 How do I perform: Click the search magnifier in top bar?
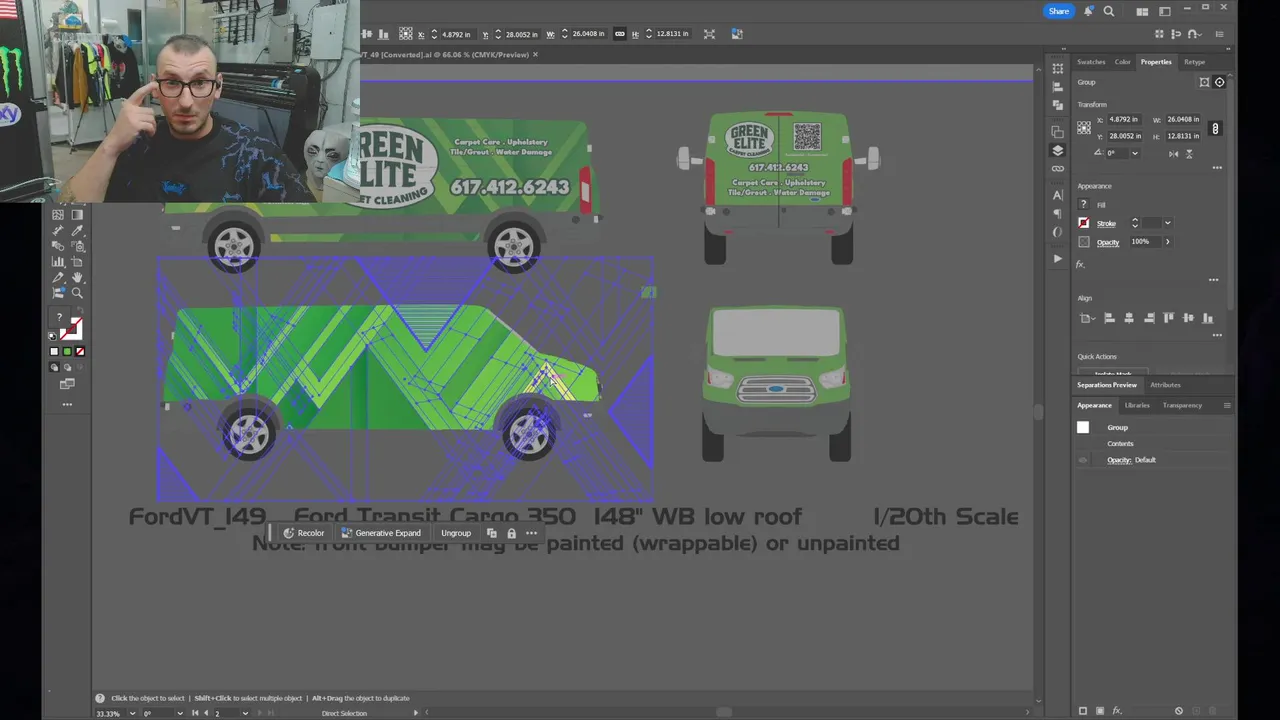tap(1108, 11)
